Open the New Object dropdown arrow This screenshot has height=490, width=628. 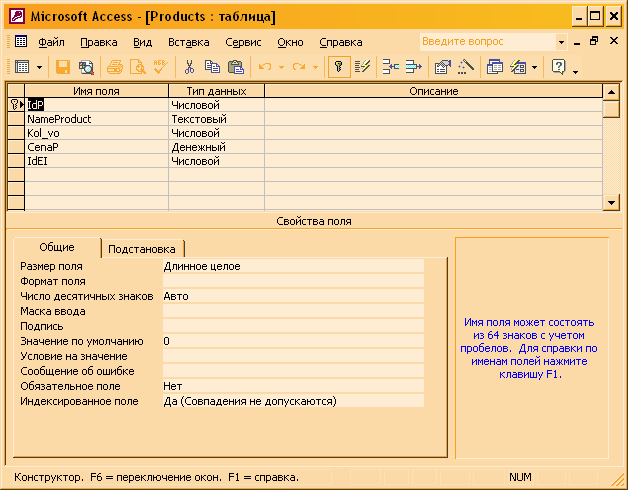pyautogui.click(x=534, y=67)
